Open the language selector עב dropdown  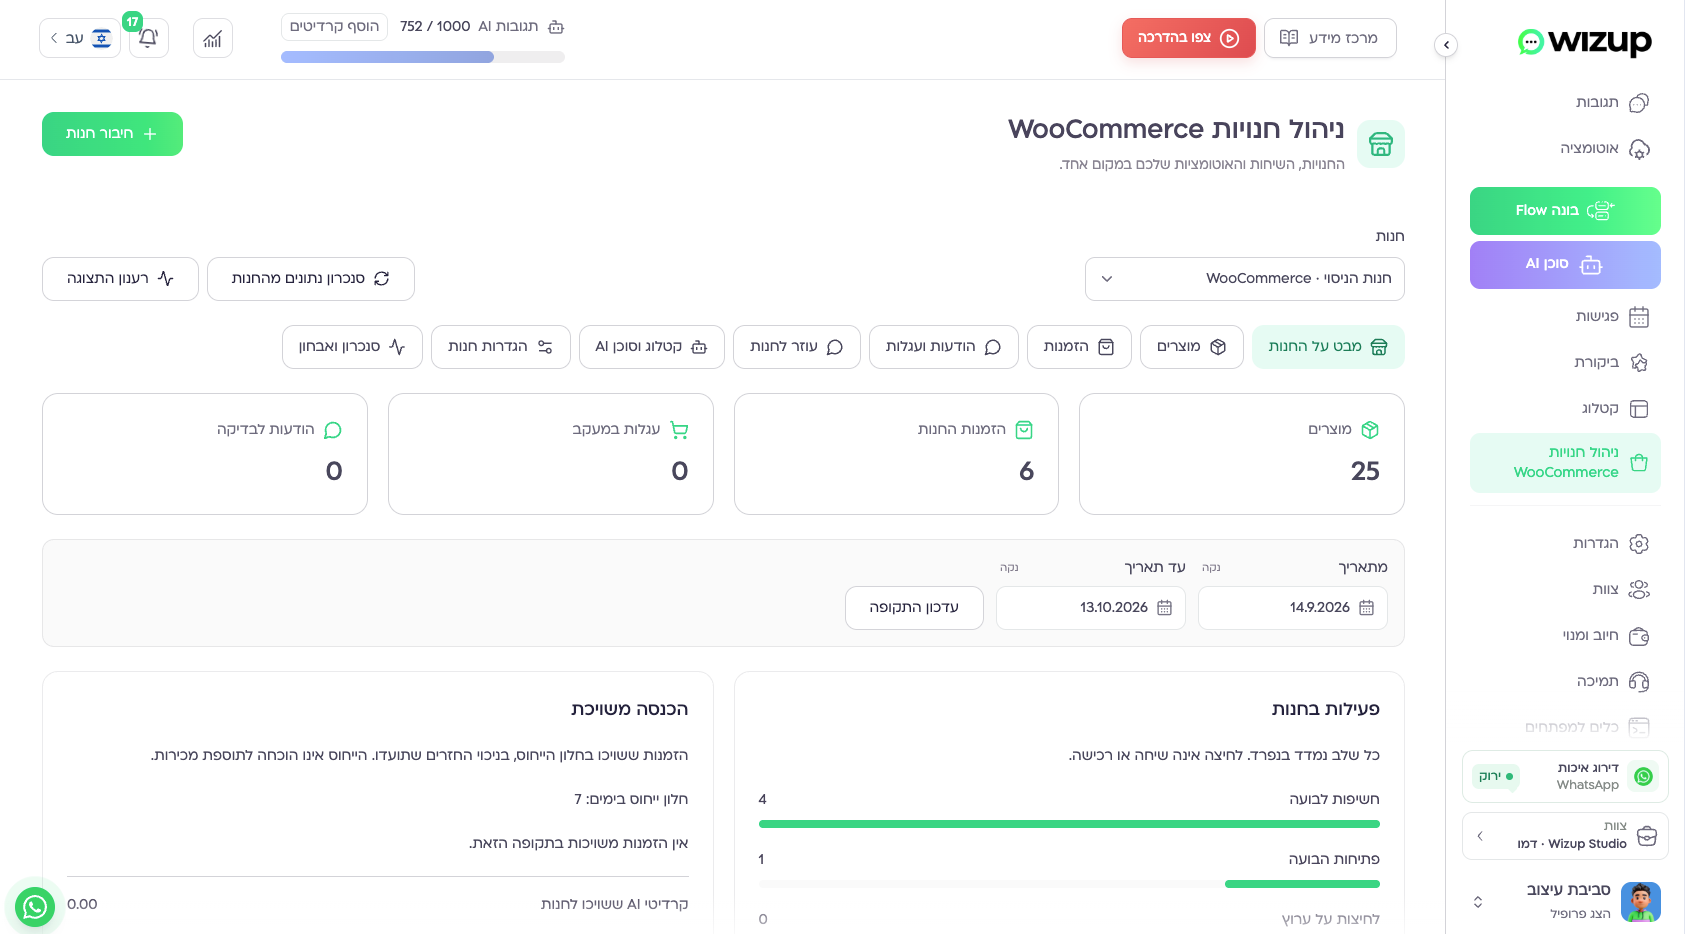click(x=80, y=38)
